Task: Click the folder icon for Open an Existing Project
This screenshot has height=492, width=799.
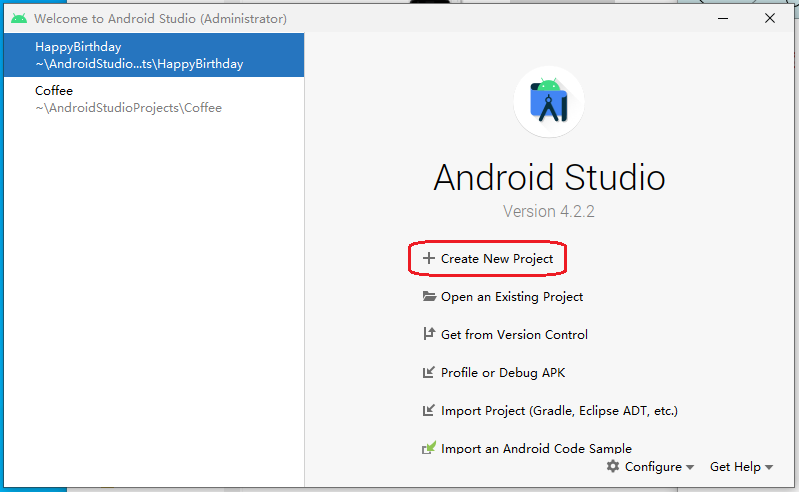Action: pyautogui.click(x=429, y=296)
